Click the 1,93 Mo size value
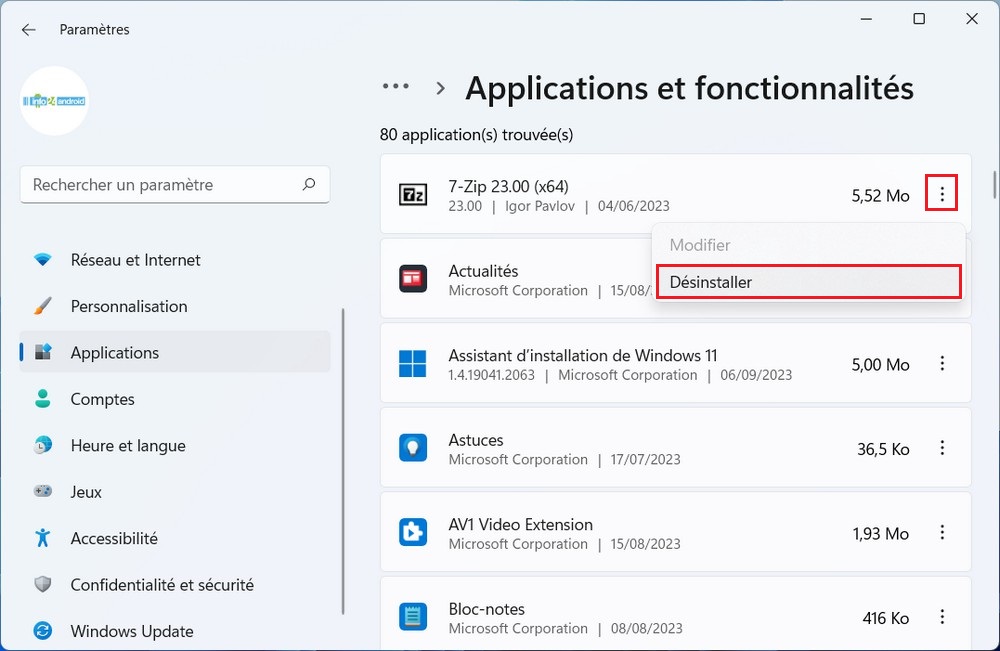The height and width of the screenshot is (651, 1000). [x=881, y=534]
